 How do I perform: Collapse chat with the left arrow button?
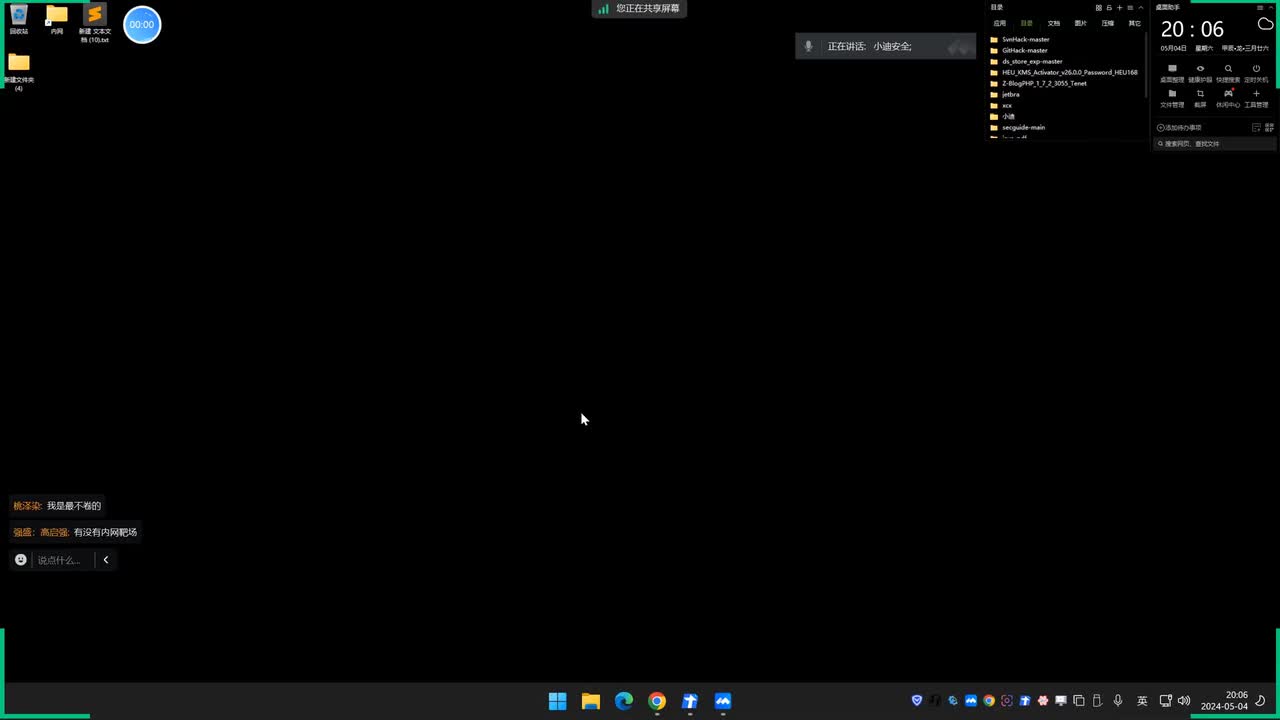(x=106, y=560)
